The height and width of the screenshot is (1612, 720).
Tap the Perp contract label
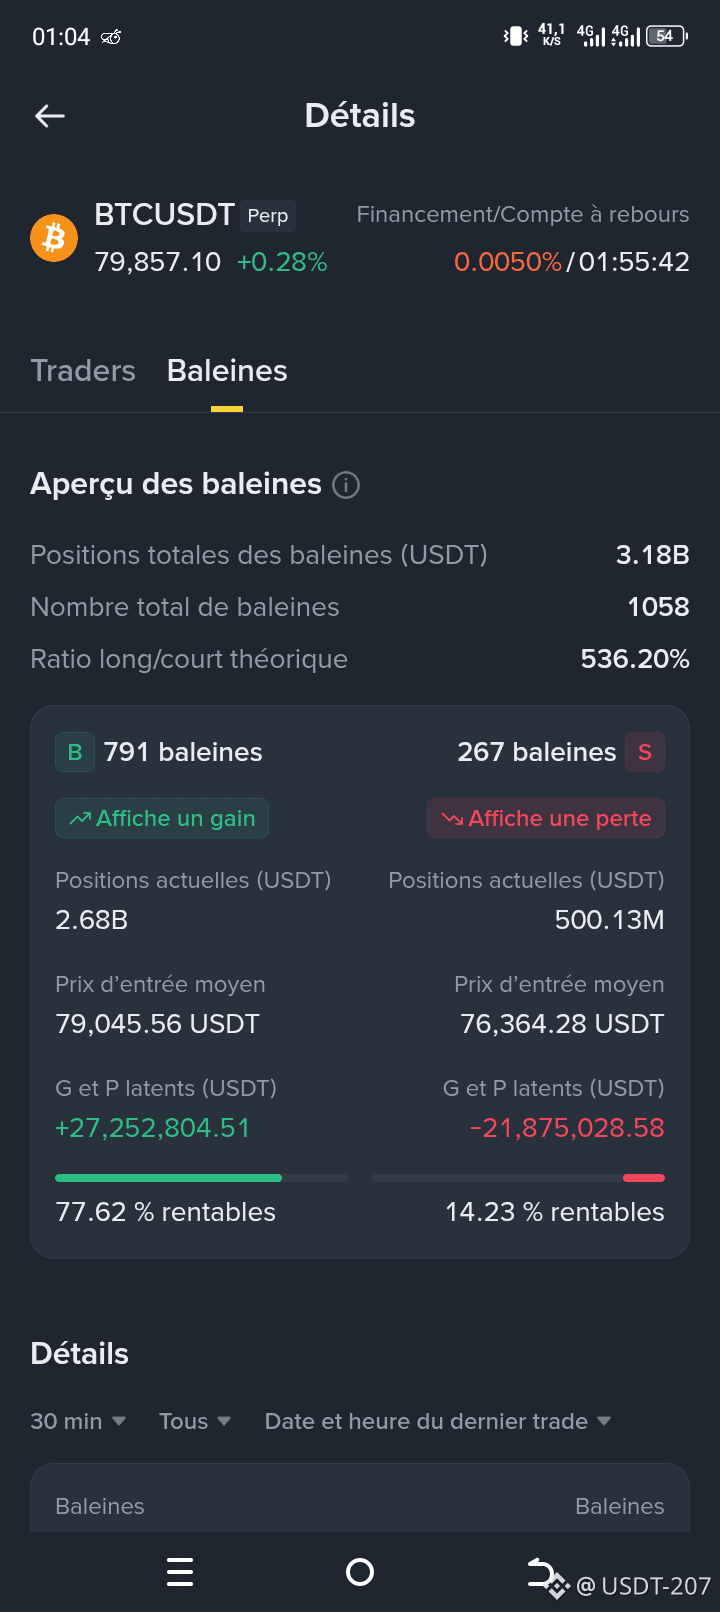[x=268, y=216]
